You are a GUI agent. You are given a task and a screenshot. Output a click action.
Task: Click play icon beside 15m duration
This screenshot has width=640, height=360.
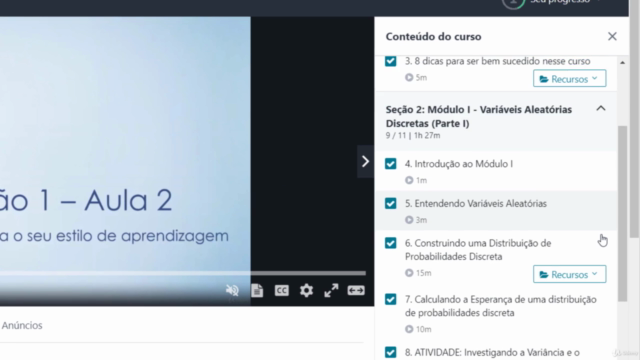point(409,273)
